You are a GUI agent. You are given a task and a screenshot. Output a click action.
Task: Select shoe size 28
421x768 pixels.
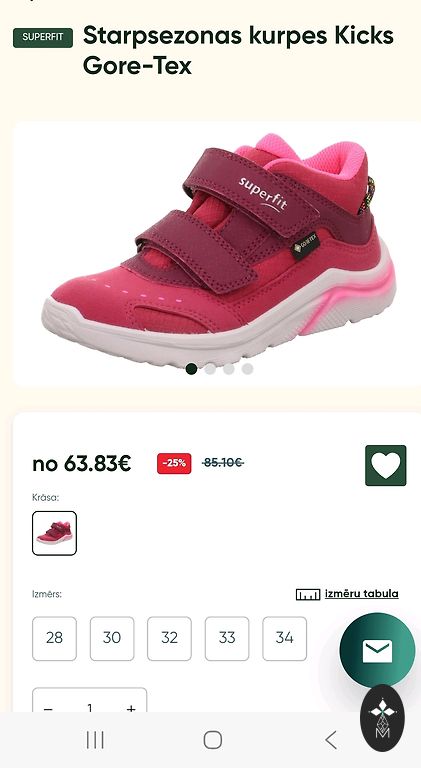(x=54, y=638)
